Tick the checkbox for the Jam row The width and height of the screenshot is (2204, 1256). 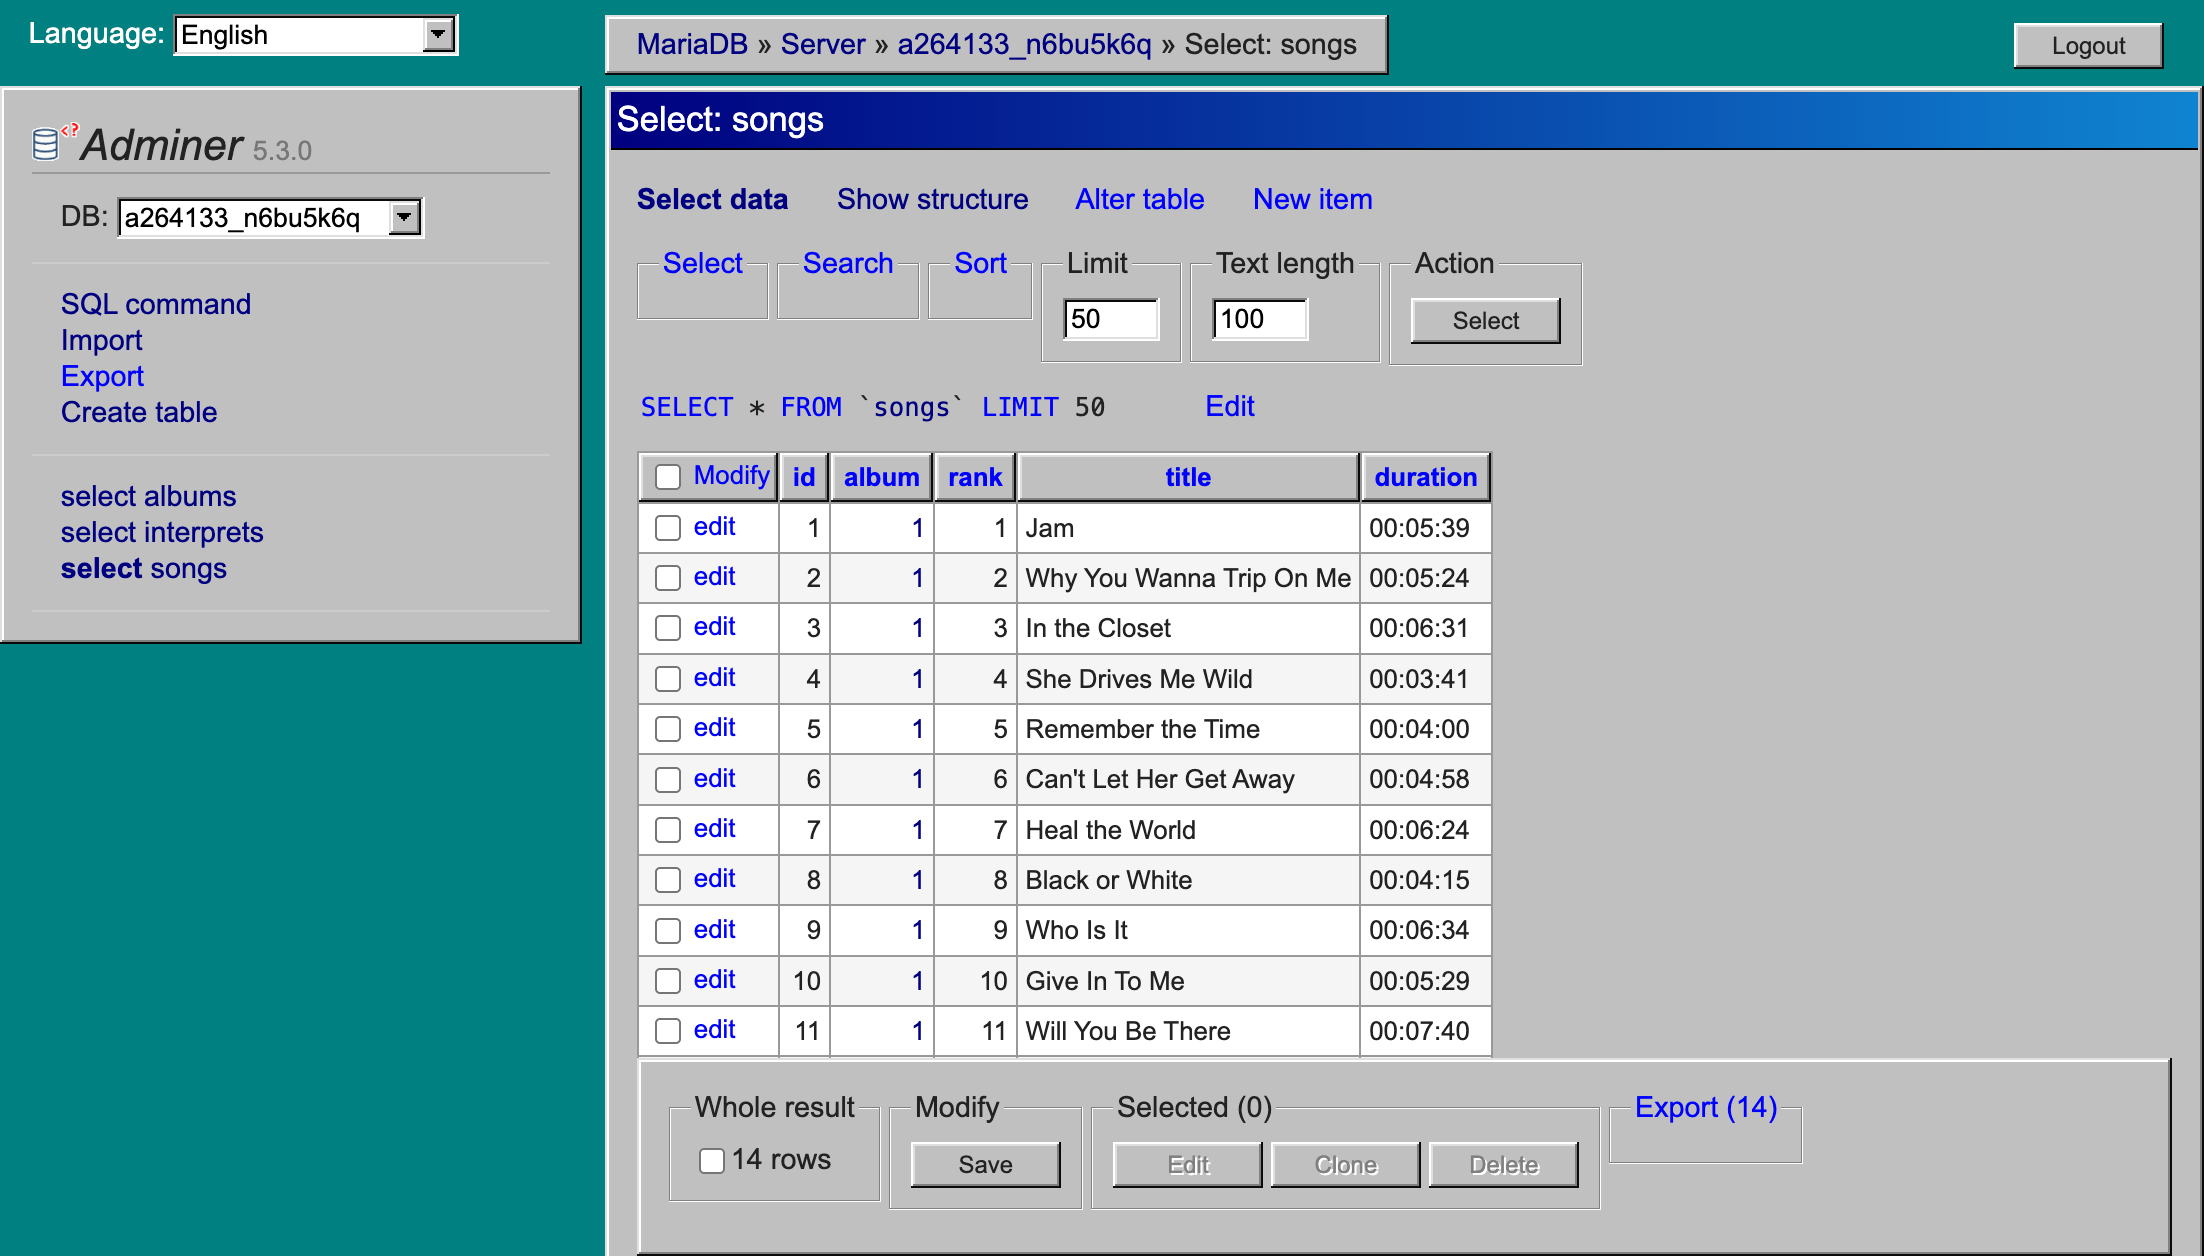point(668,528)
